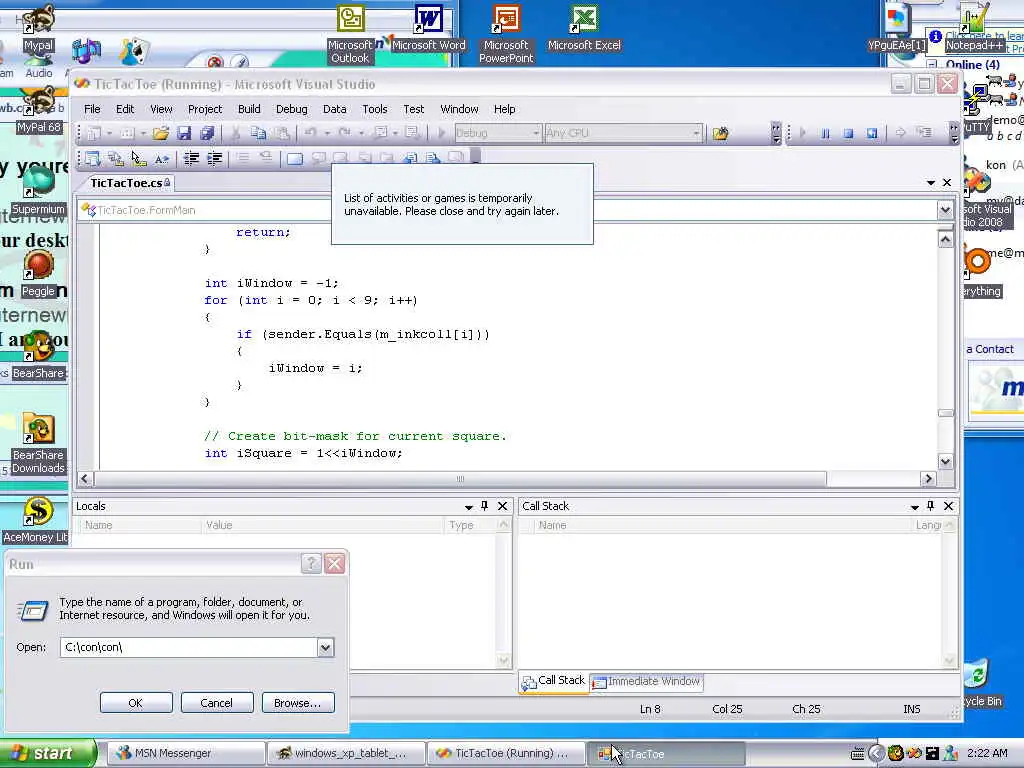This screenshot has width=1024, height=768.
Task: Click Cancel in the Run dialog
Action: pos(216,703)
